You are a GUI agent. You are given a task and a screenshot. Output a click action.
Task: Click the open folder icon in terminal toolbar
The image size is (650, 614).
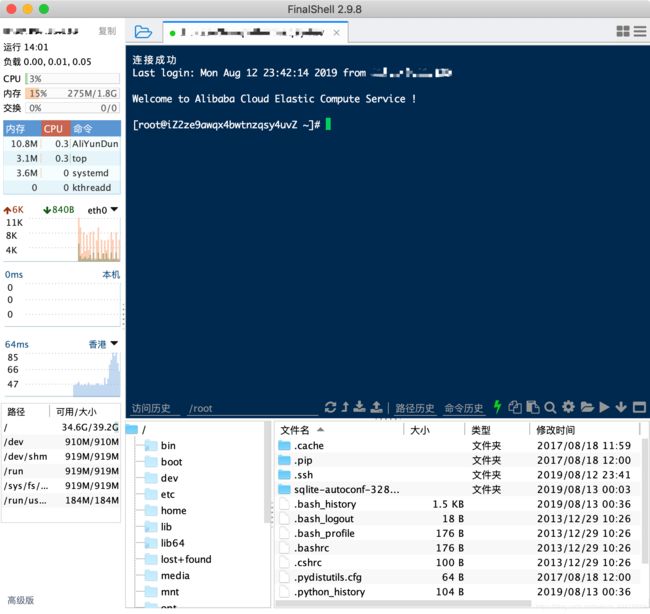(x=587, y=407)
